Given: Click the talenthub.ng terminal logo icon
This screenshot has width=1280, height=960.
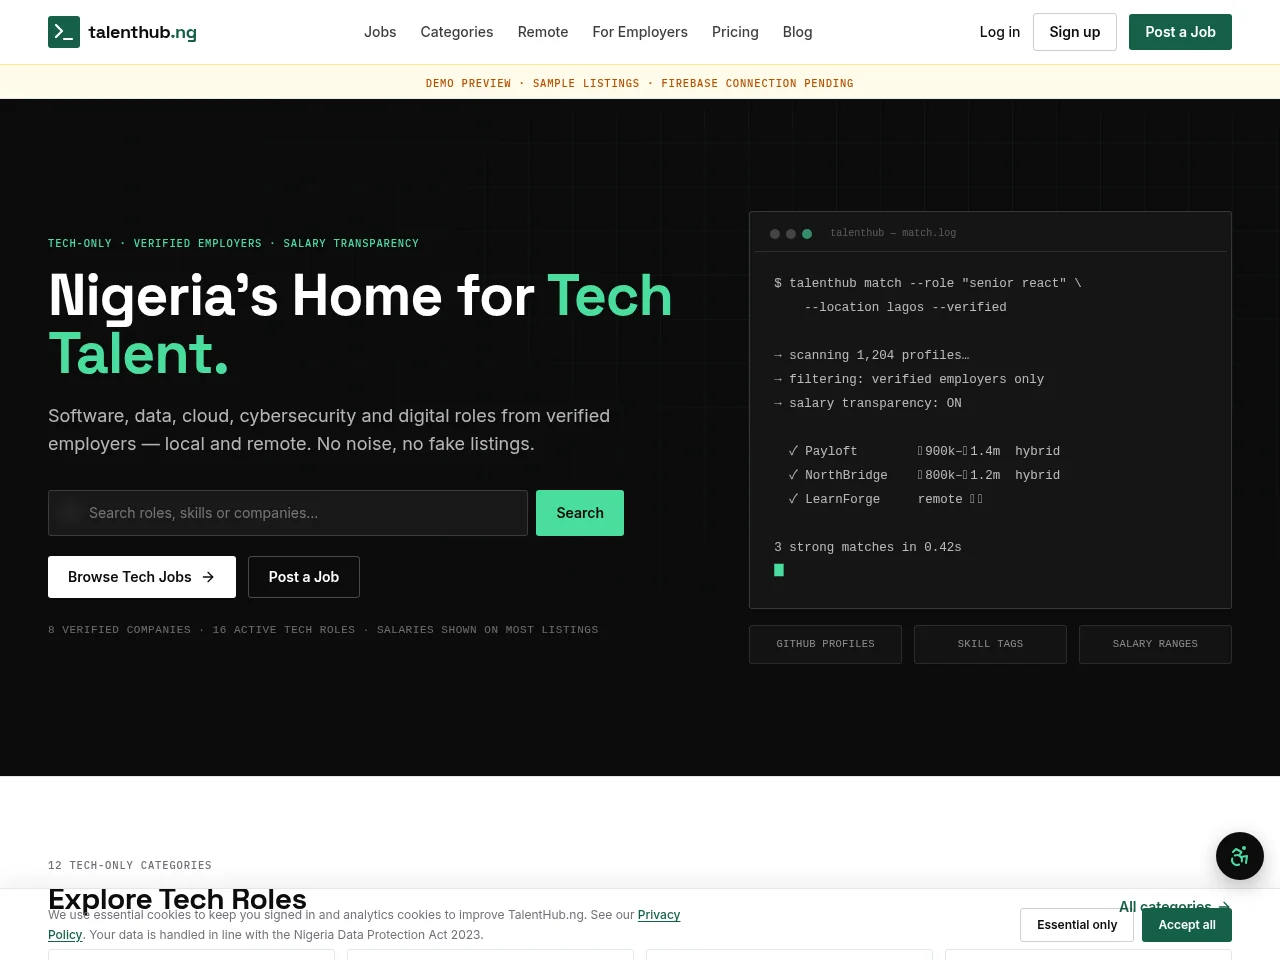Looking at the screenshot, I should click(x=64, y=32).
